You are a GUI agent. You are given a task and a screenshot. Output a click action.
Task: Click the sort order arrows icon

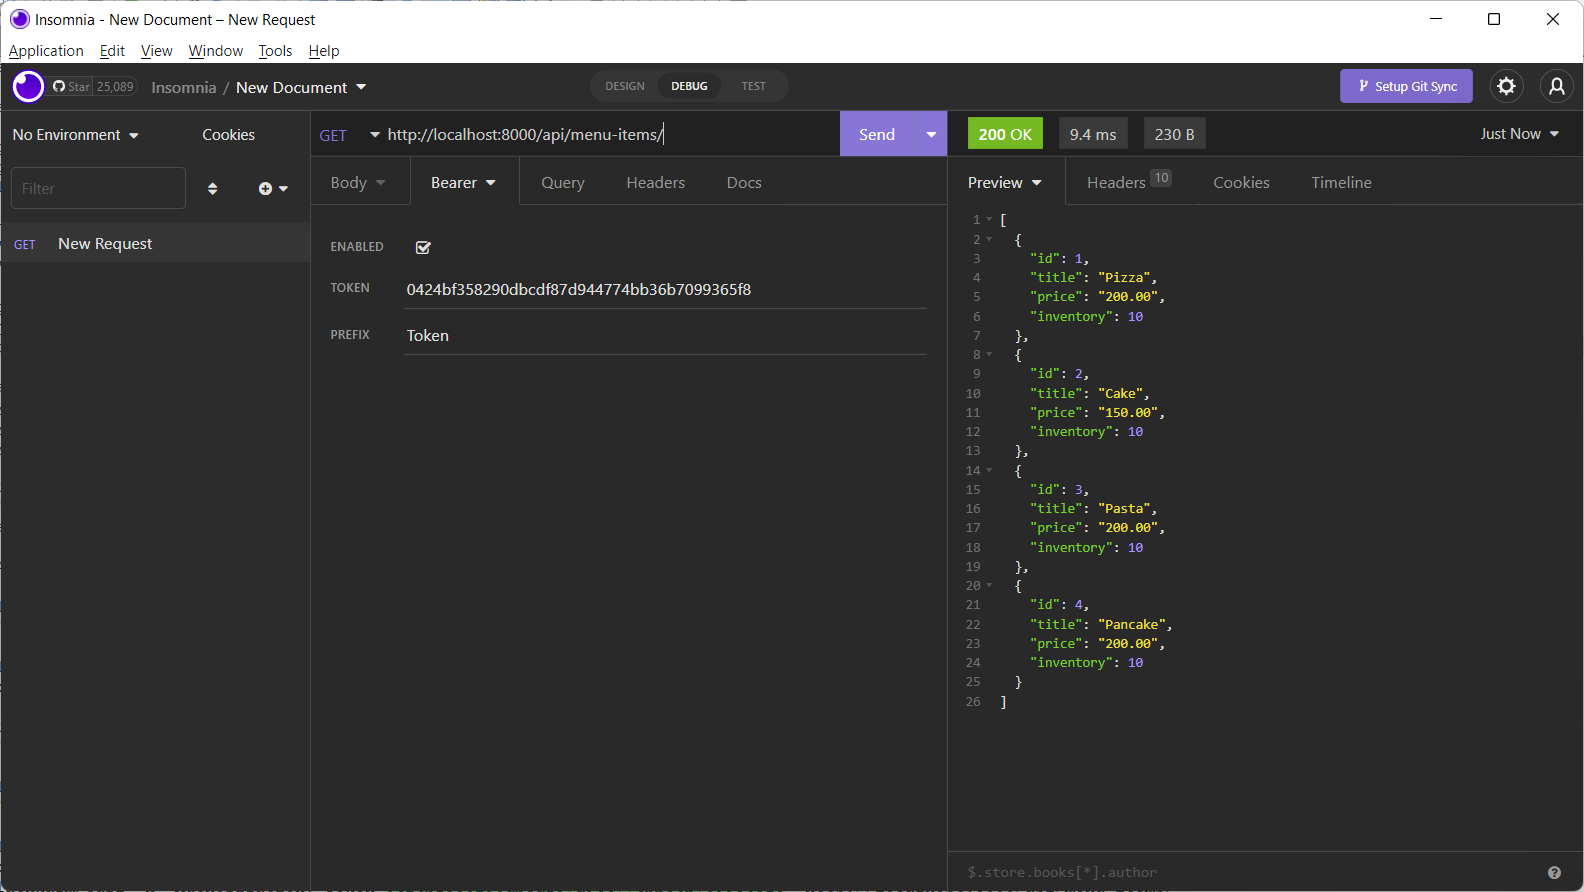point(212,189)
